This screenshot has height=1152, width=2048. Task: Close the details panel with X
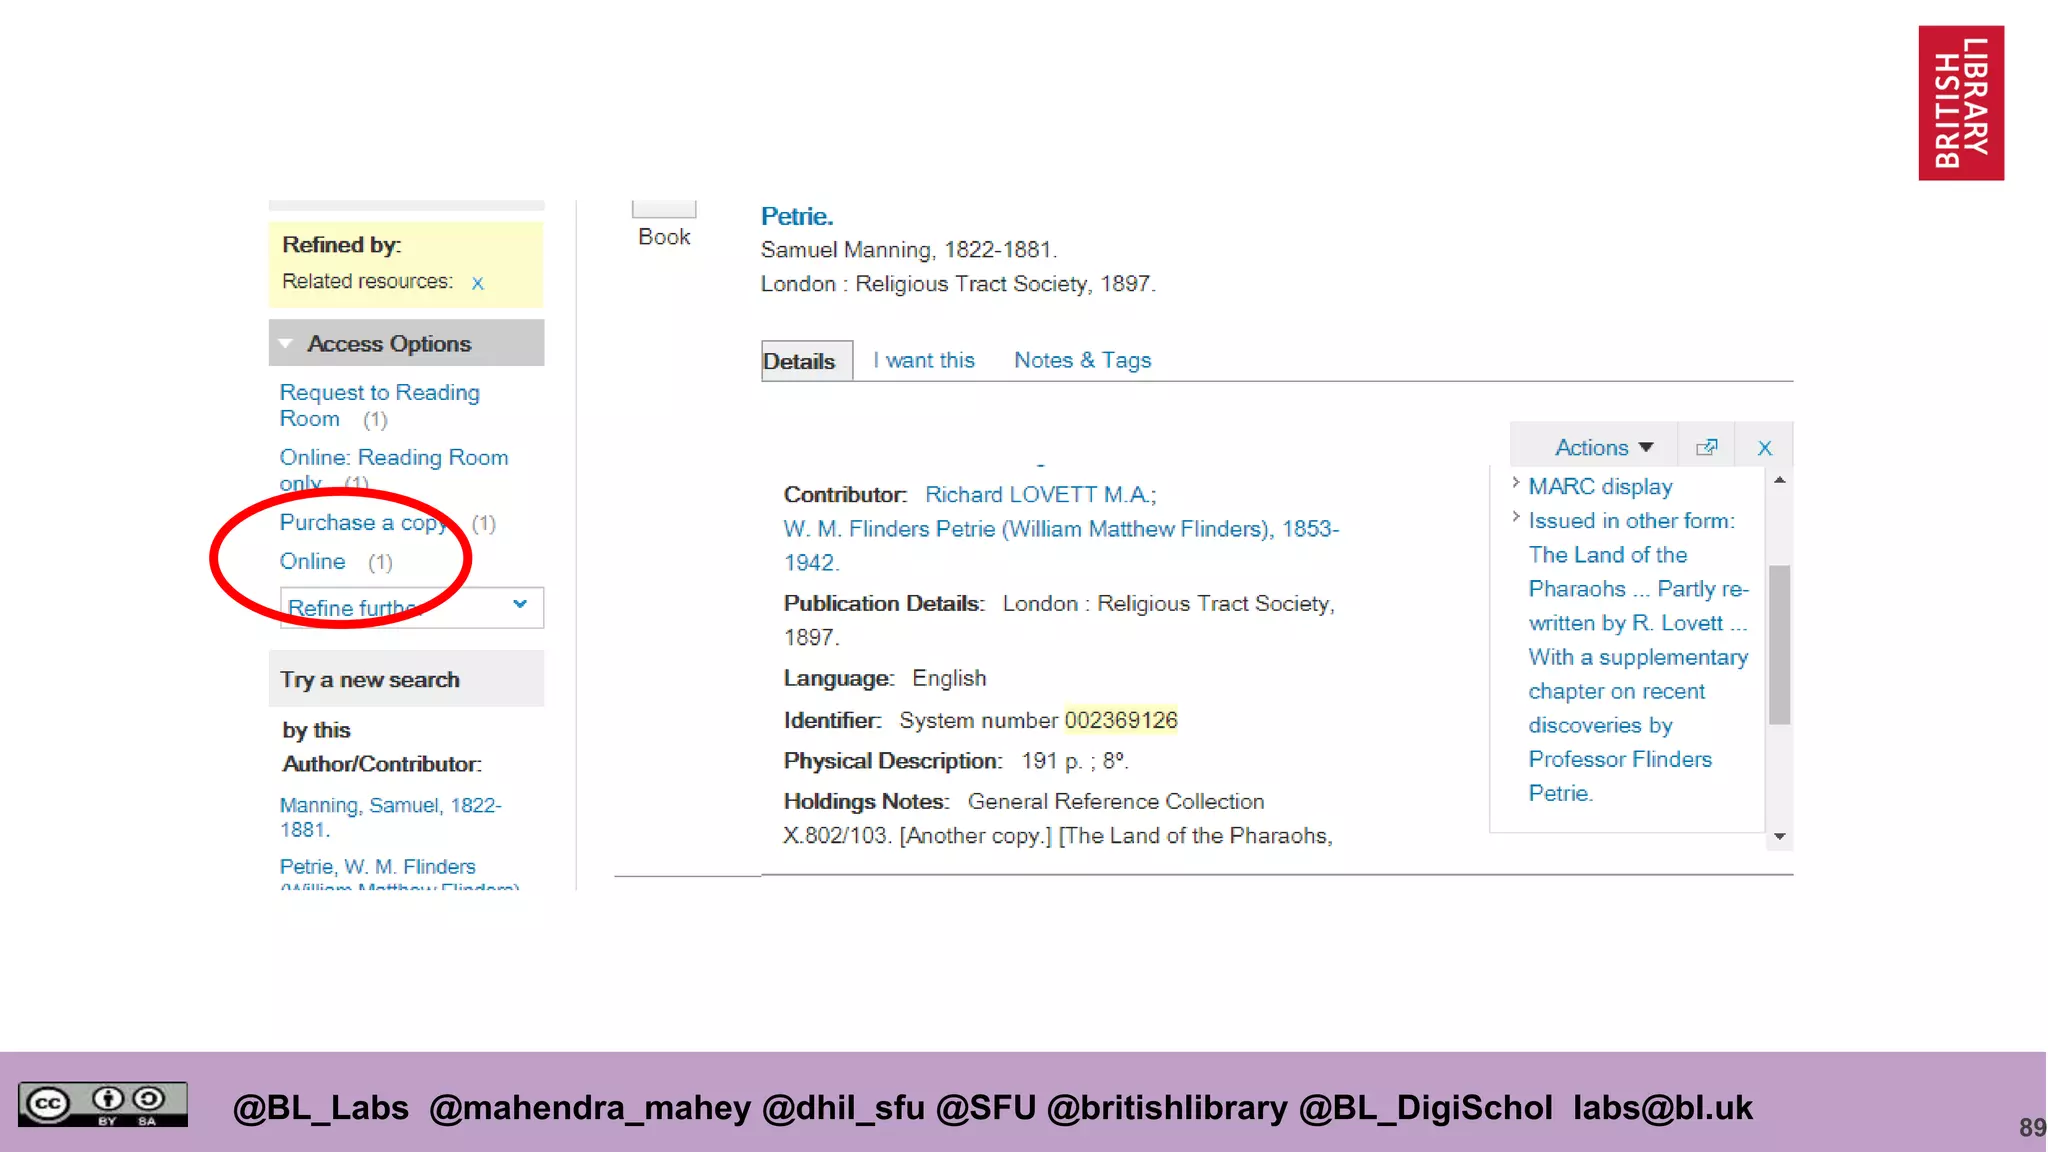pos(1764,448)
